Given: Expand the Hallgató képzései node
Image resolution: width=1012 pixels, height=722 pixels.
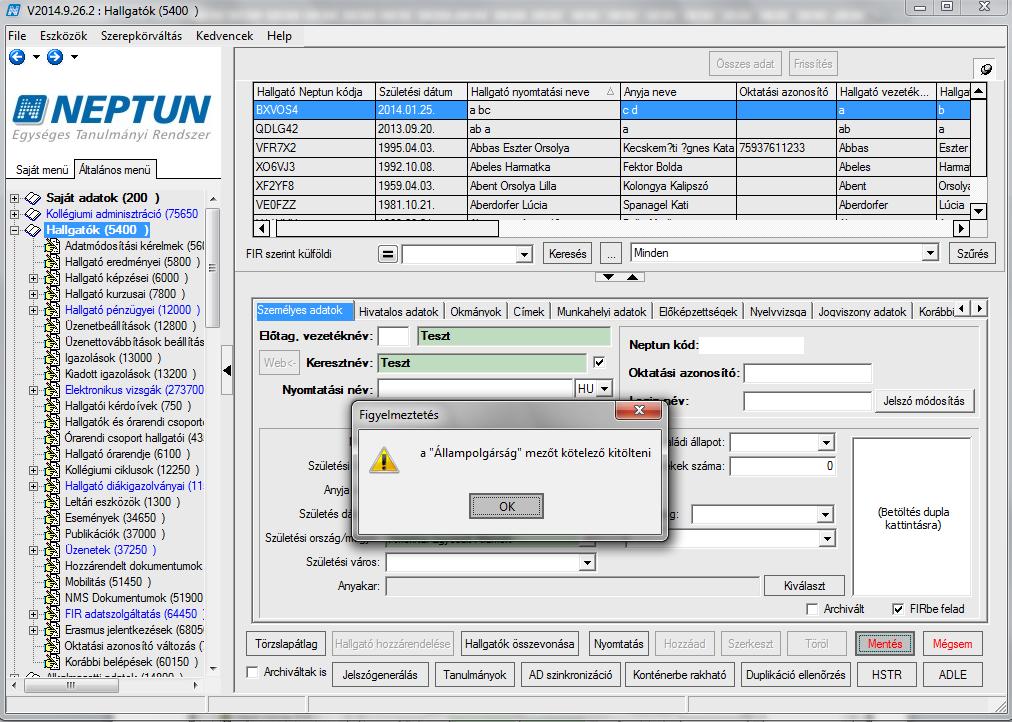Looking at the screenshot, I should (x=34, y=278).
